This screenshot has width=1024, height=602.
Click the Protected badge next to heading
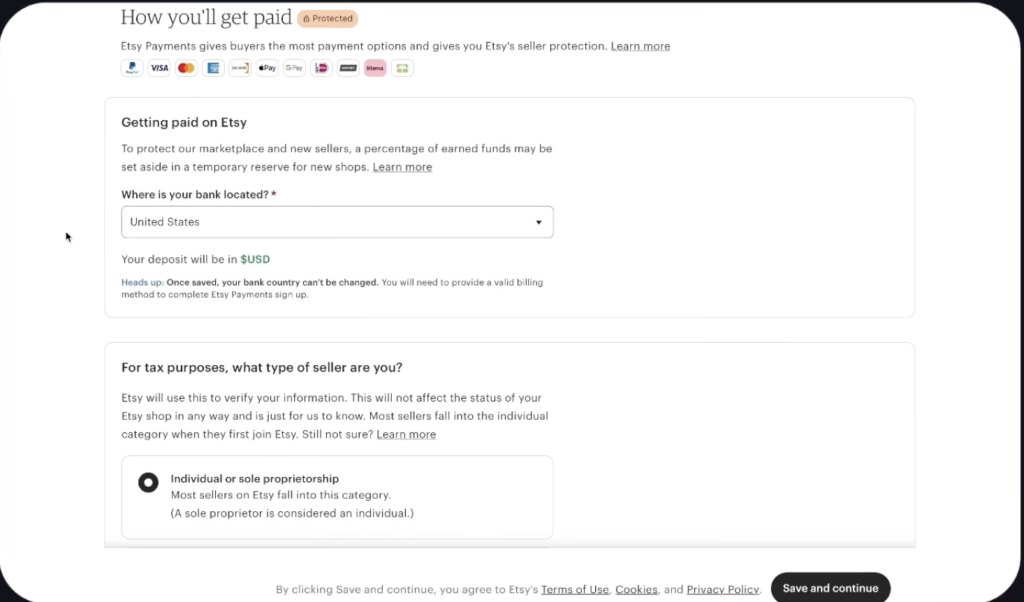(328, 18)
